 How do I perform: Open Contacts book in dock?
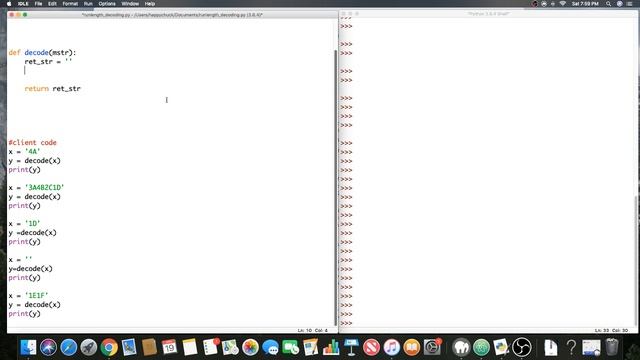click(x=149, y=347)
